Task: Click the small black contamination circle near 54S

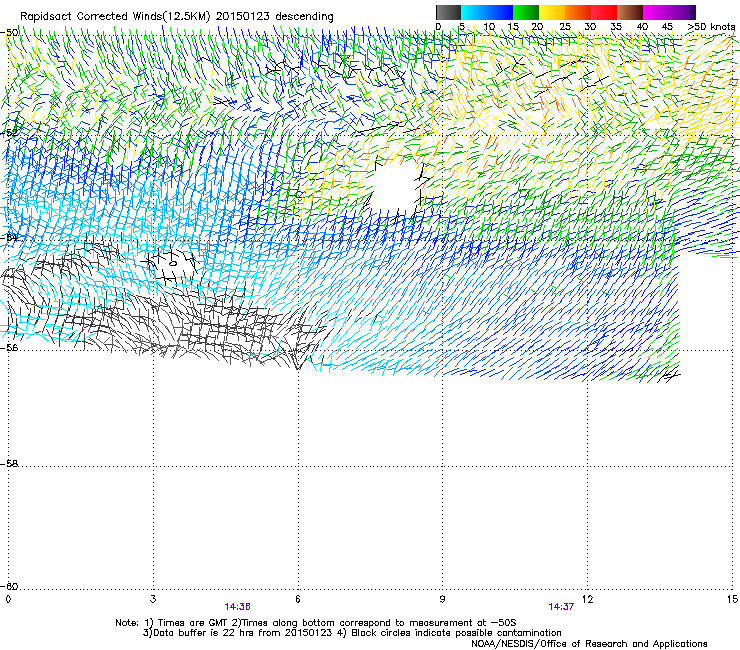Action: [173, 263]
